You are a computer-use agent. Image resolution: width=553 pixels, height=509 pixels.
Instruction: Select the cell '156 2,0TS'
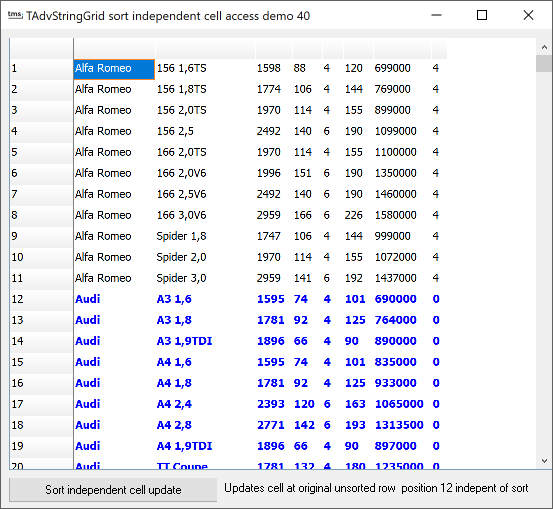click(205, 111)
